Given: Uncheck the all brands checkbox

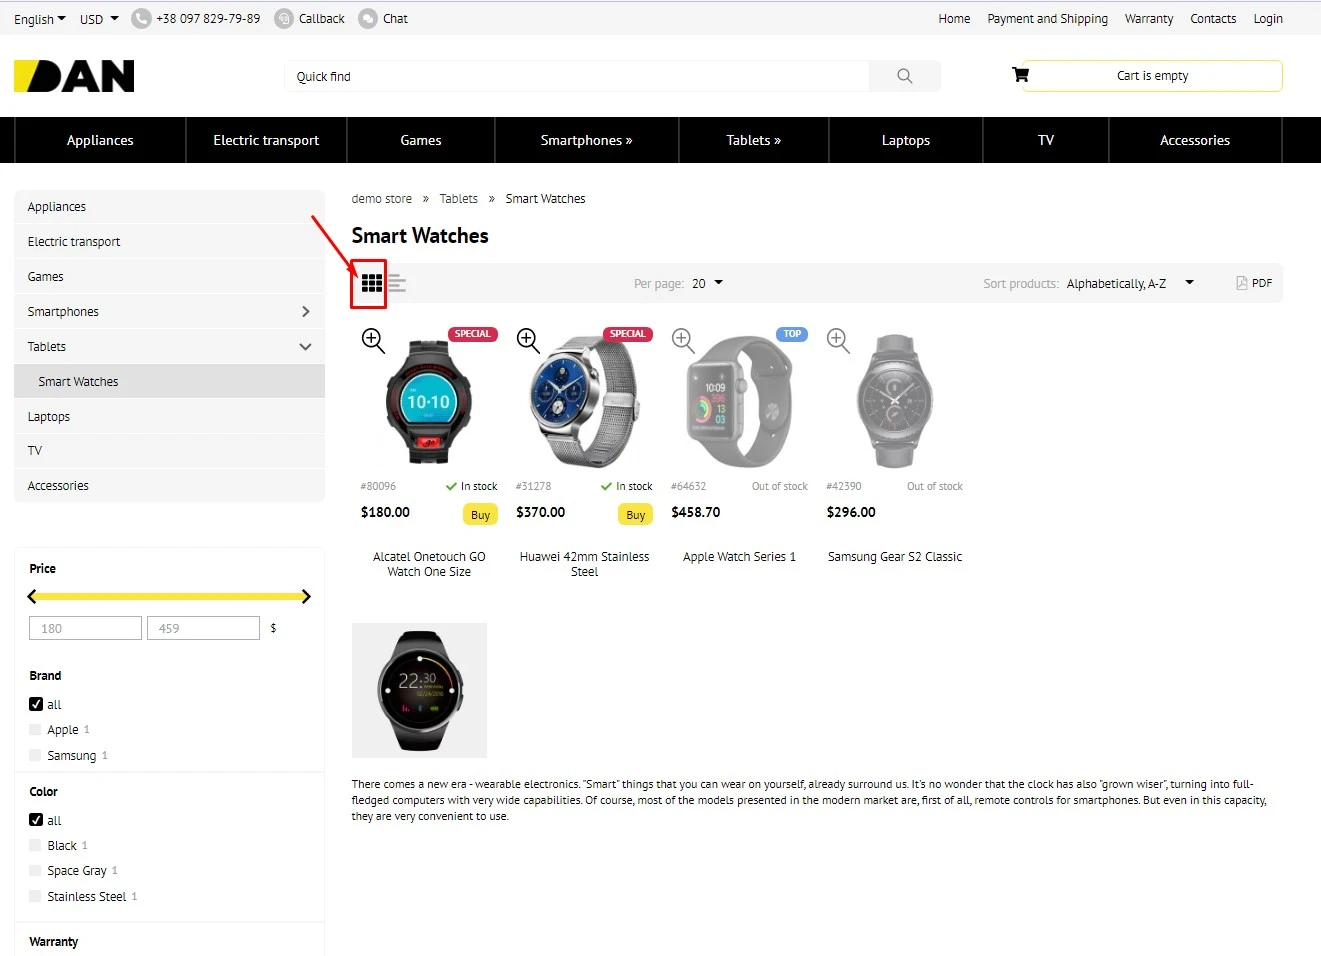Looking at the screenshot, I should tap(35, 704).
